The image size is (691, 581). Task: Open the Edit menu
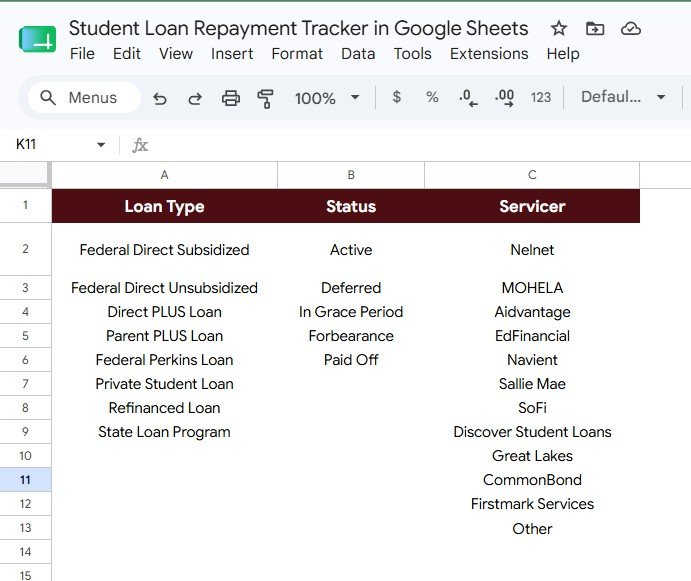(126, 54)
